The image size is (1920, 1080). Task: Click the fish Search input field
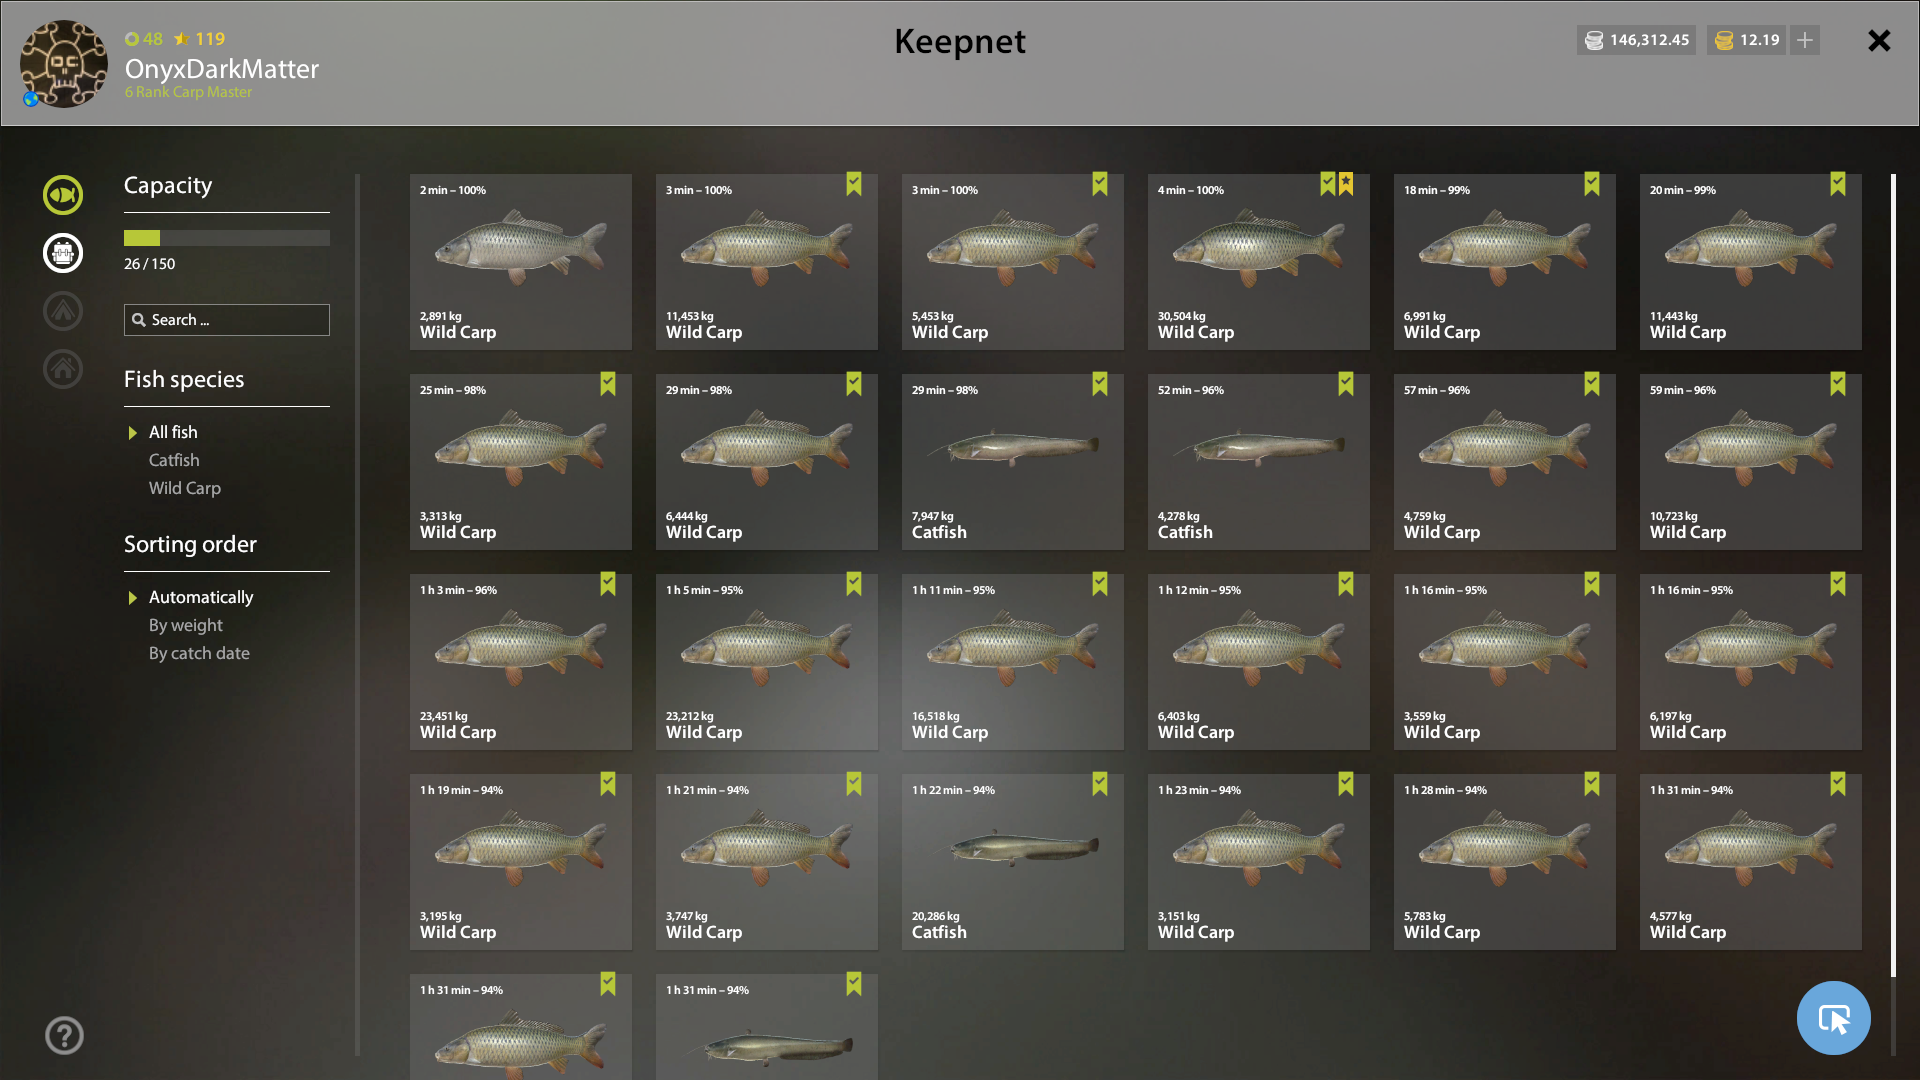pyautogui.click(x=227, y=320)
